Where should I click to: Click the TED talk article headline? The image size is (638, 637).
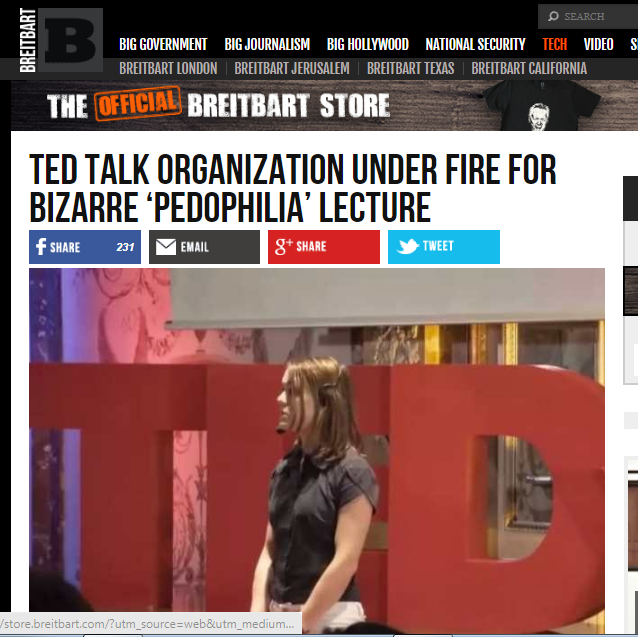293,188
